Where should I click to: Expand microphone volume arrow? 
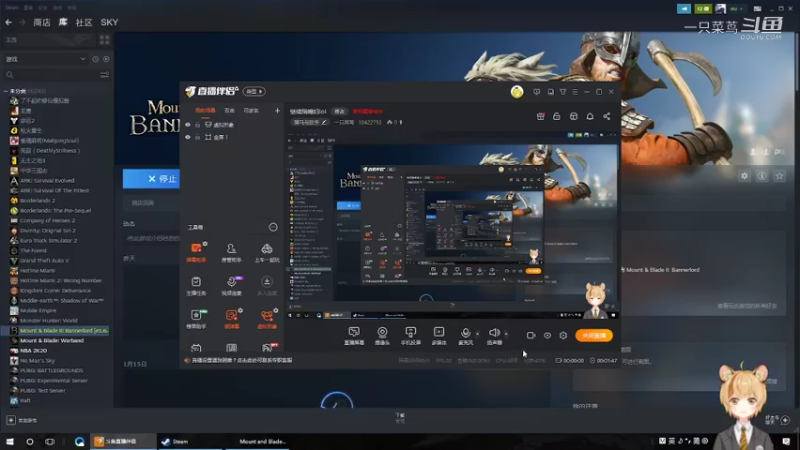coord(478,334)
